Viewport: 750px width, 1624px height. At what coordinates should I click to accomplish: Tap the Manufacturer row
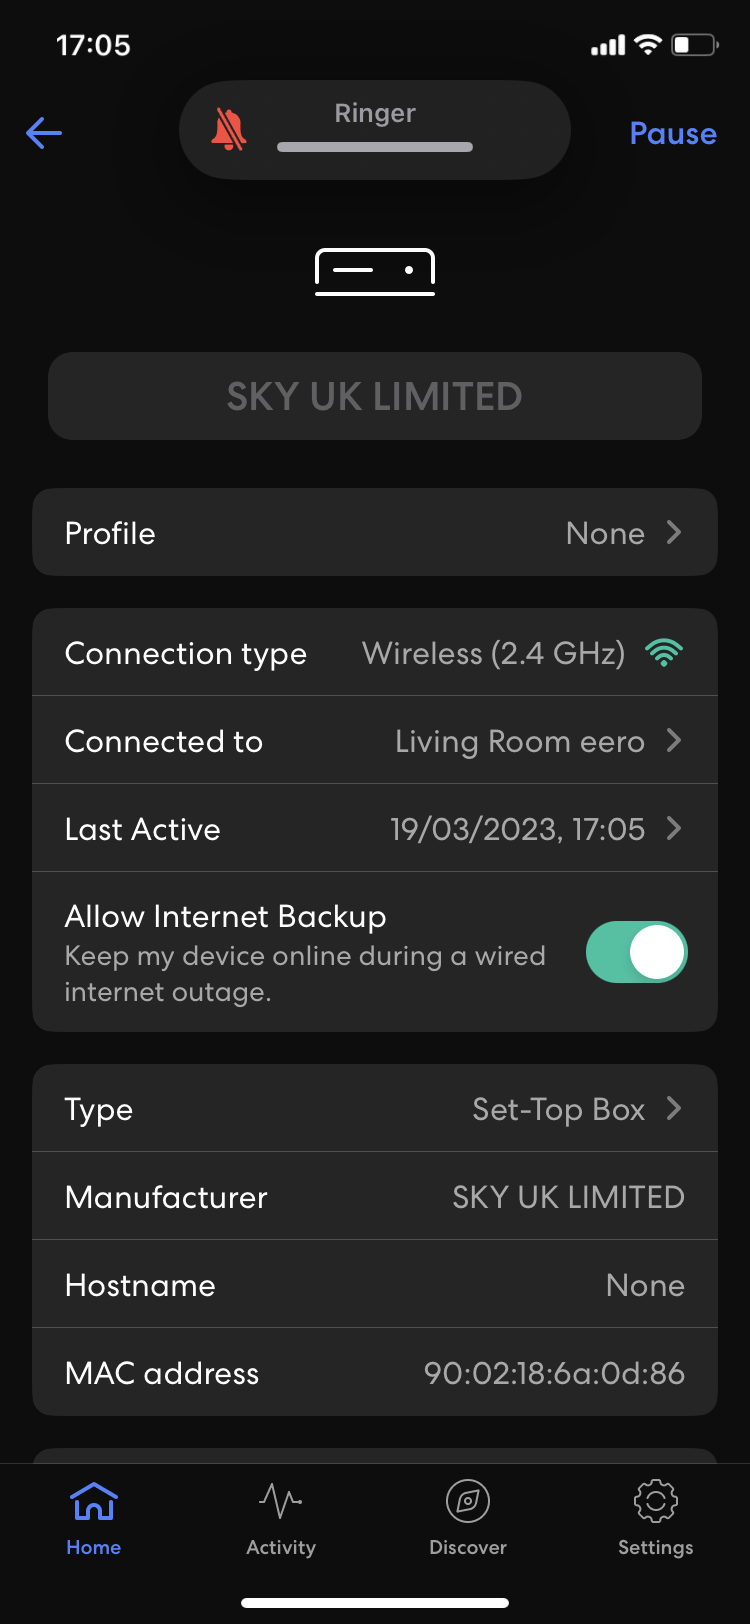click(x=375, y=1197)
